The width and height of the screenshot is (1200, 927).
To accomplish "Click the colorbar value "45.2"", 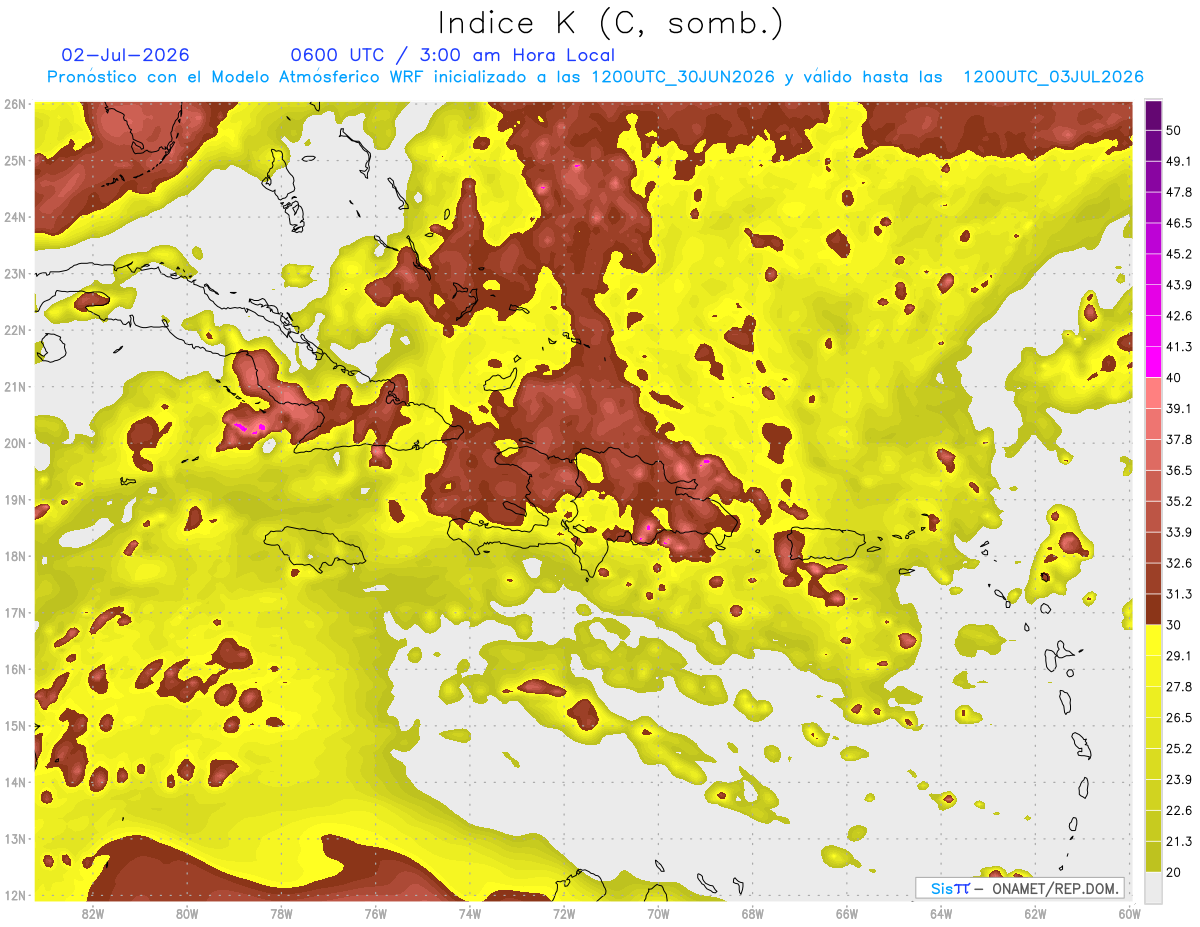I will (1179, 254).
